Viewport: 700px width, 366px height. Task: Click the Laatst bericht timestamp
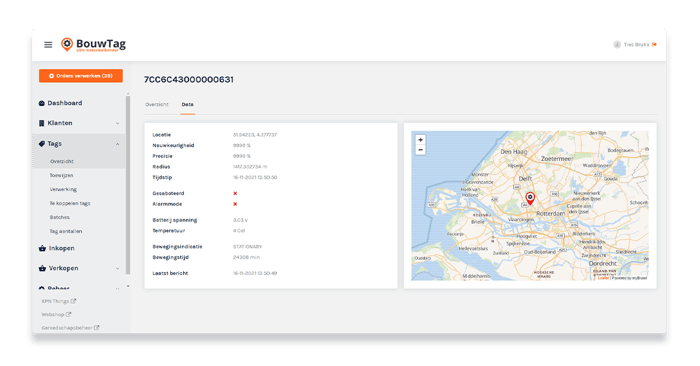255,273
